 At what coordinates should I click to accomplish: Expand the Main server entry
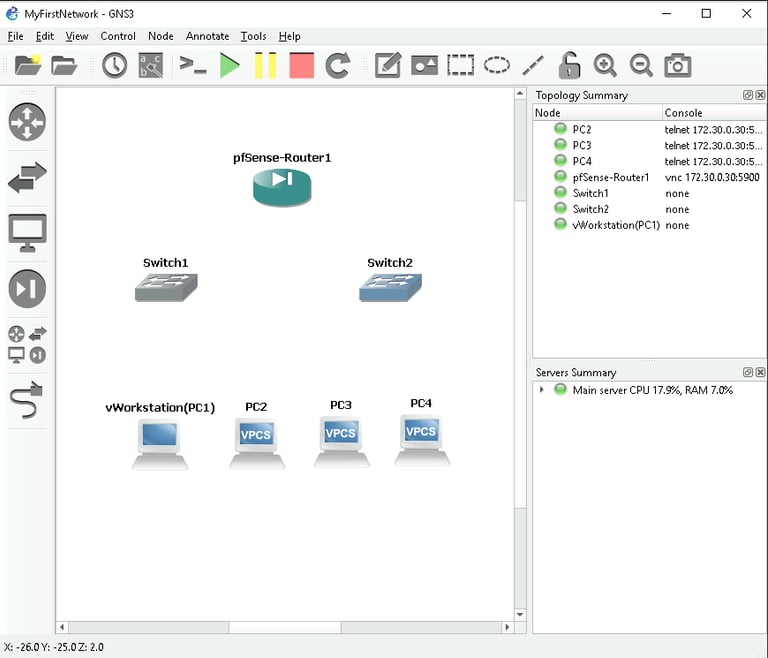click(541, 390)
